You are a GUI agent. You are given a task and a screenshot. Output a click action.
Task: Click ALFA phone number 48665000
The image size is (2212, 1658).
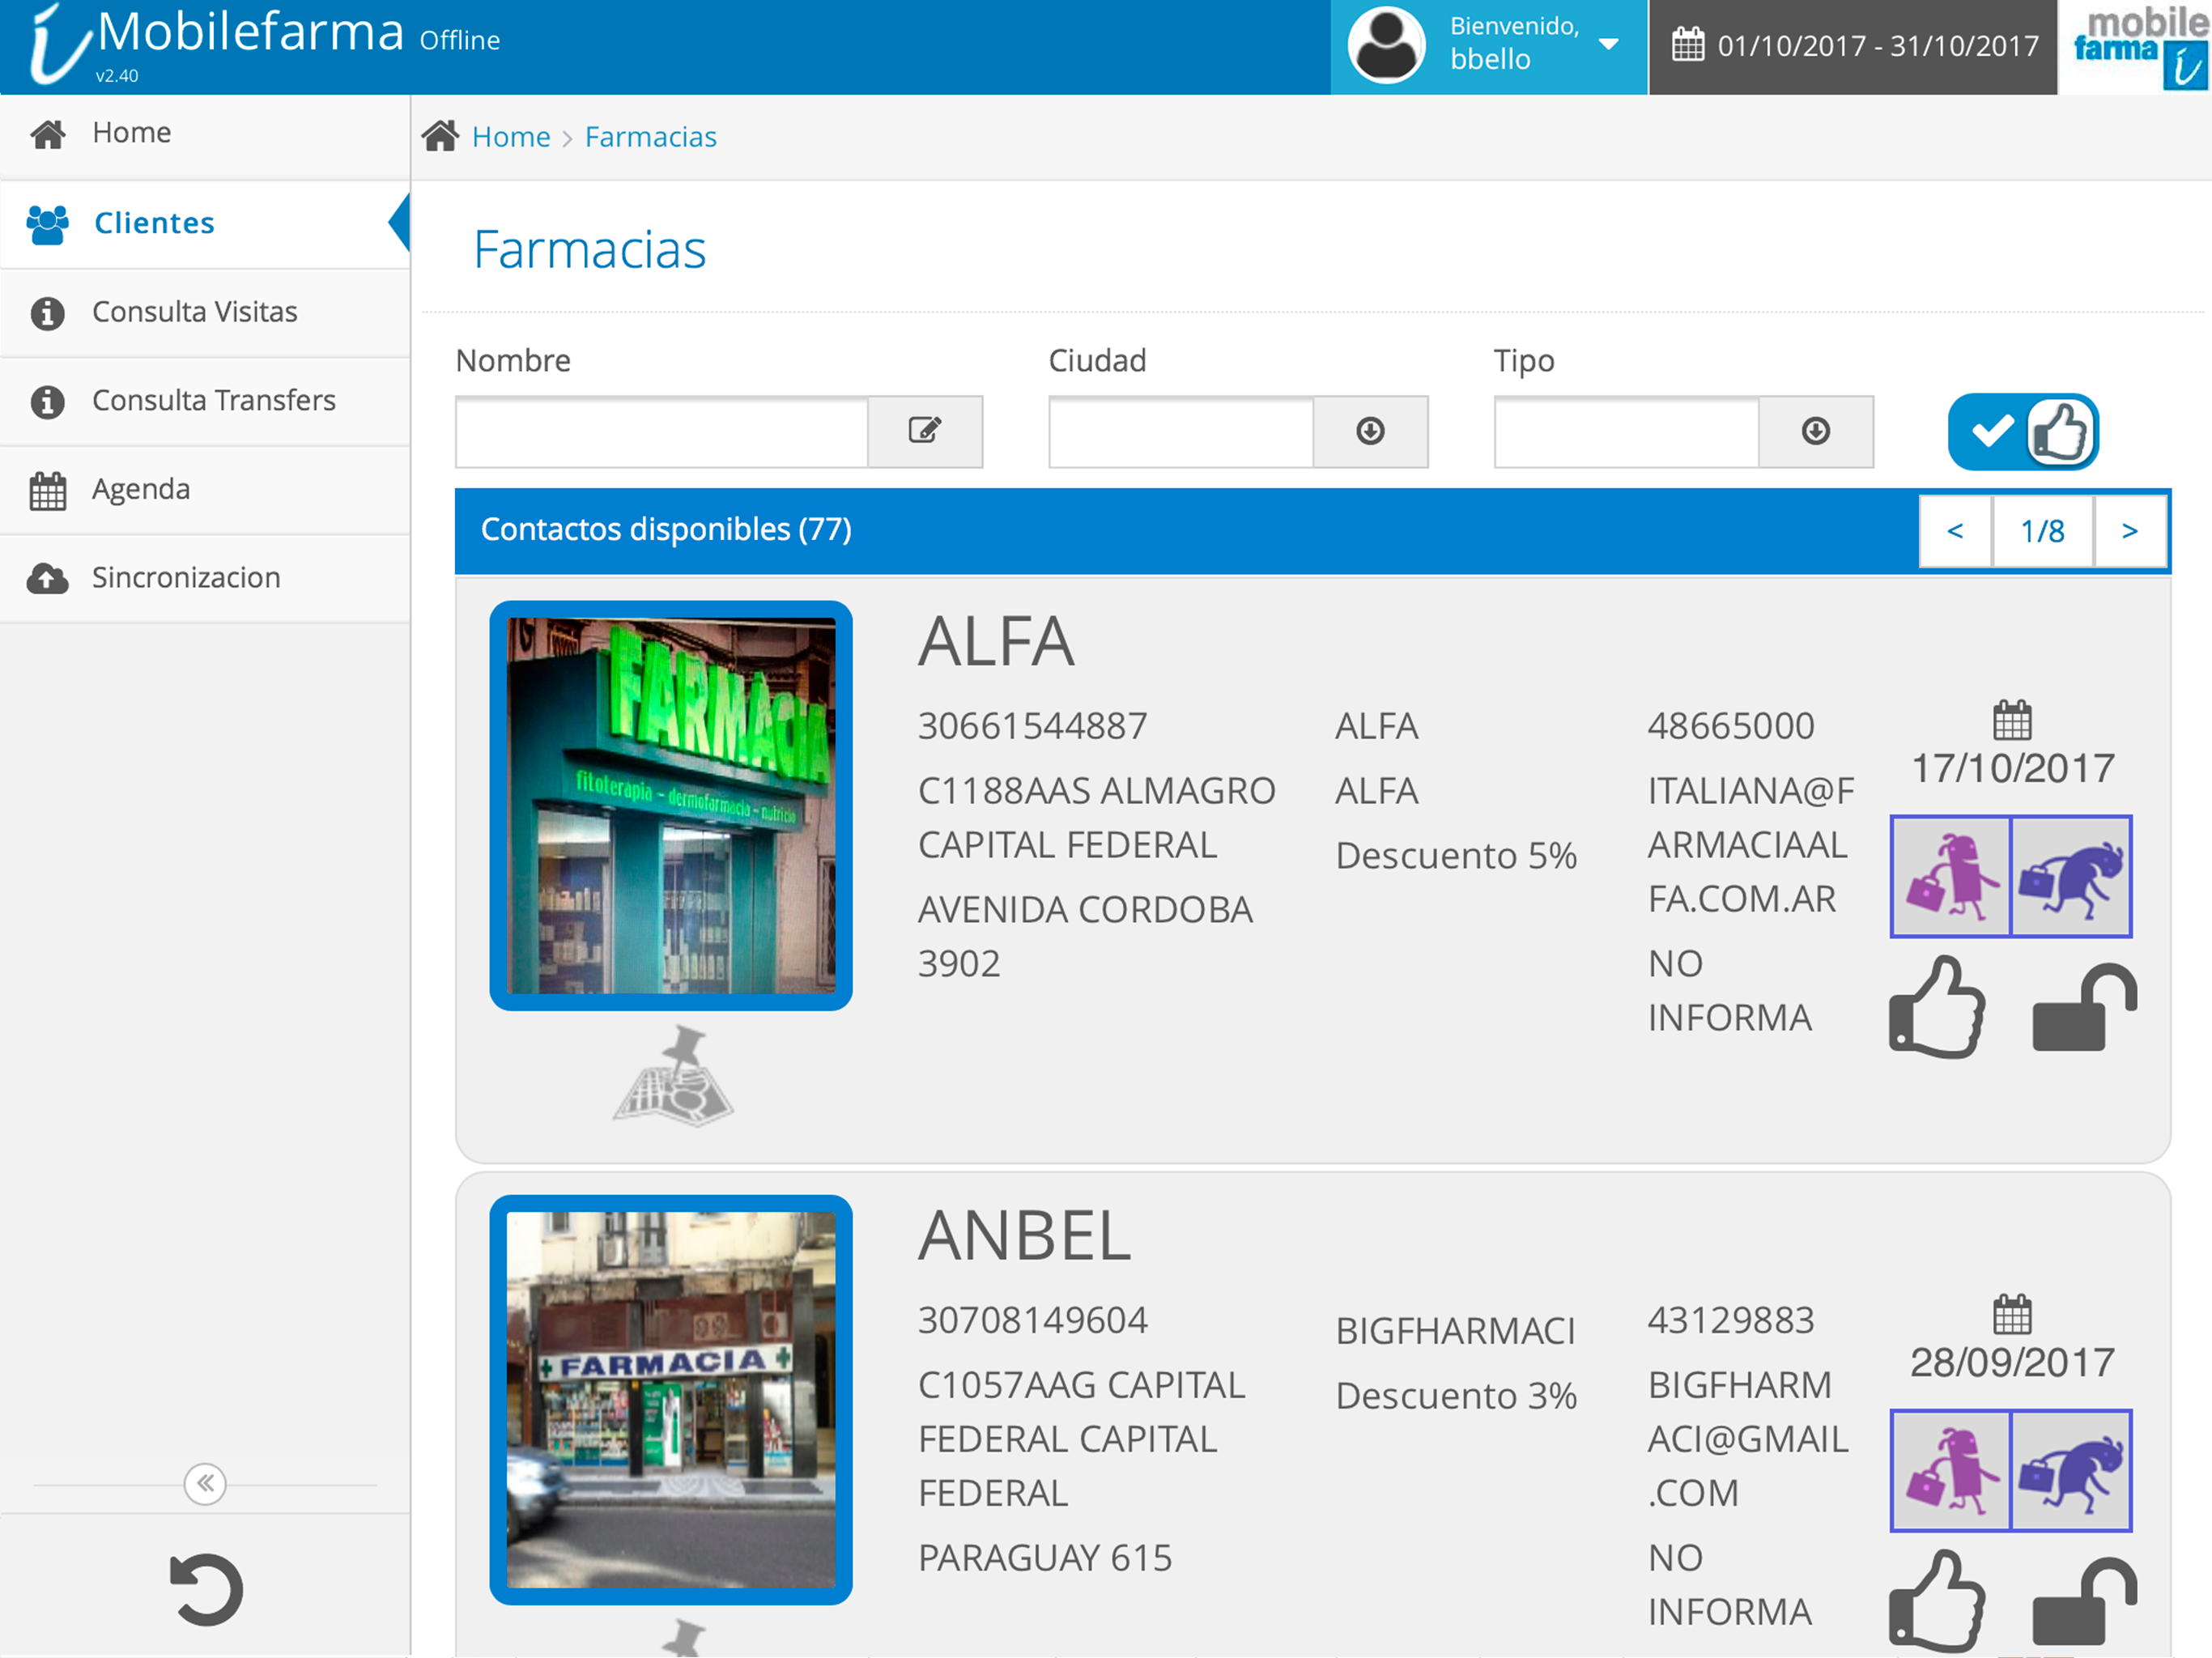tap(1730, 726)
